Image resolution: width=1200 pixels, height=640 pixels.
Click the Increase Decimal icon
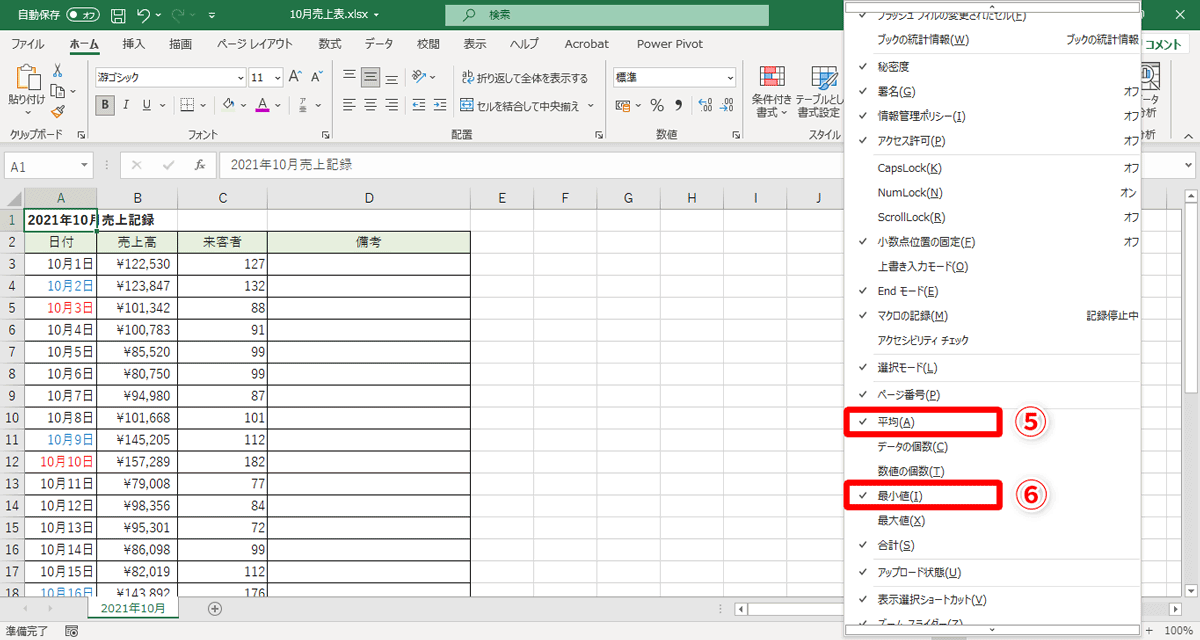coord(703,105)
